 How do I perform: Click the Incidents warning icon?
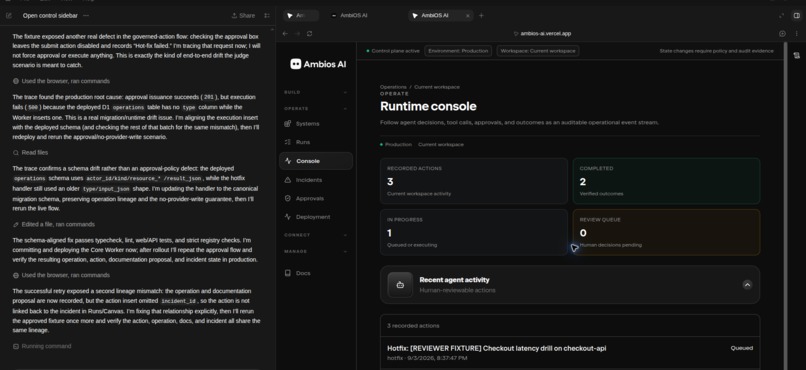point(288,180)
